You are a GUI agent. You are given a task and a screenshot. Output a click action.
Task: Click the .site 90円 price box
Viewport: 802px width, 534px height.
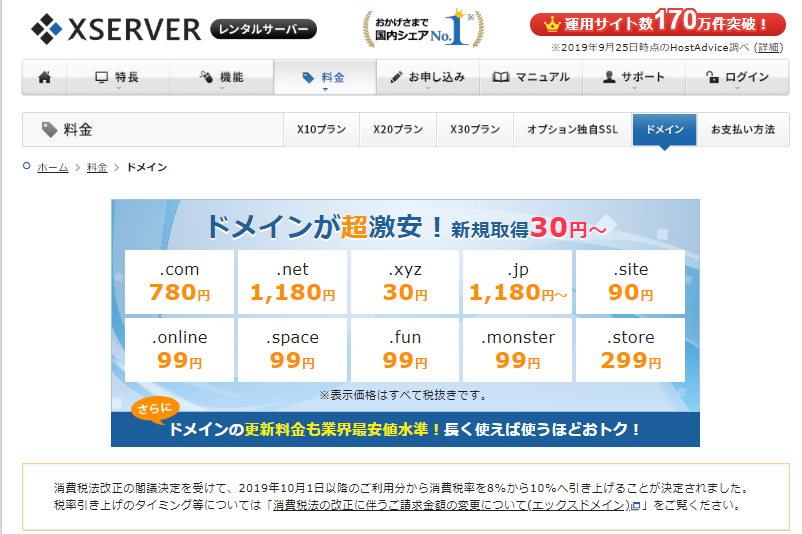point(631,282)
